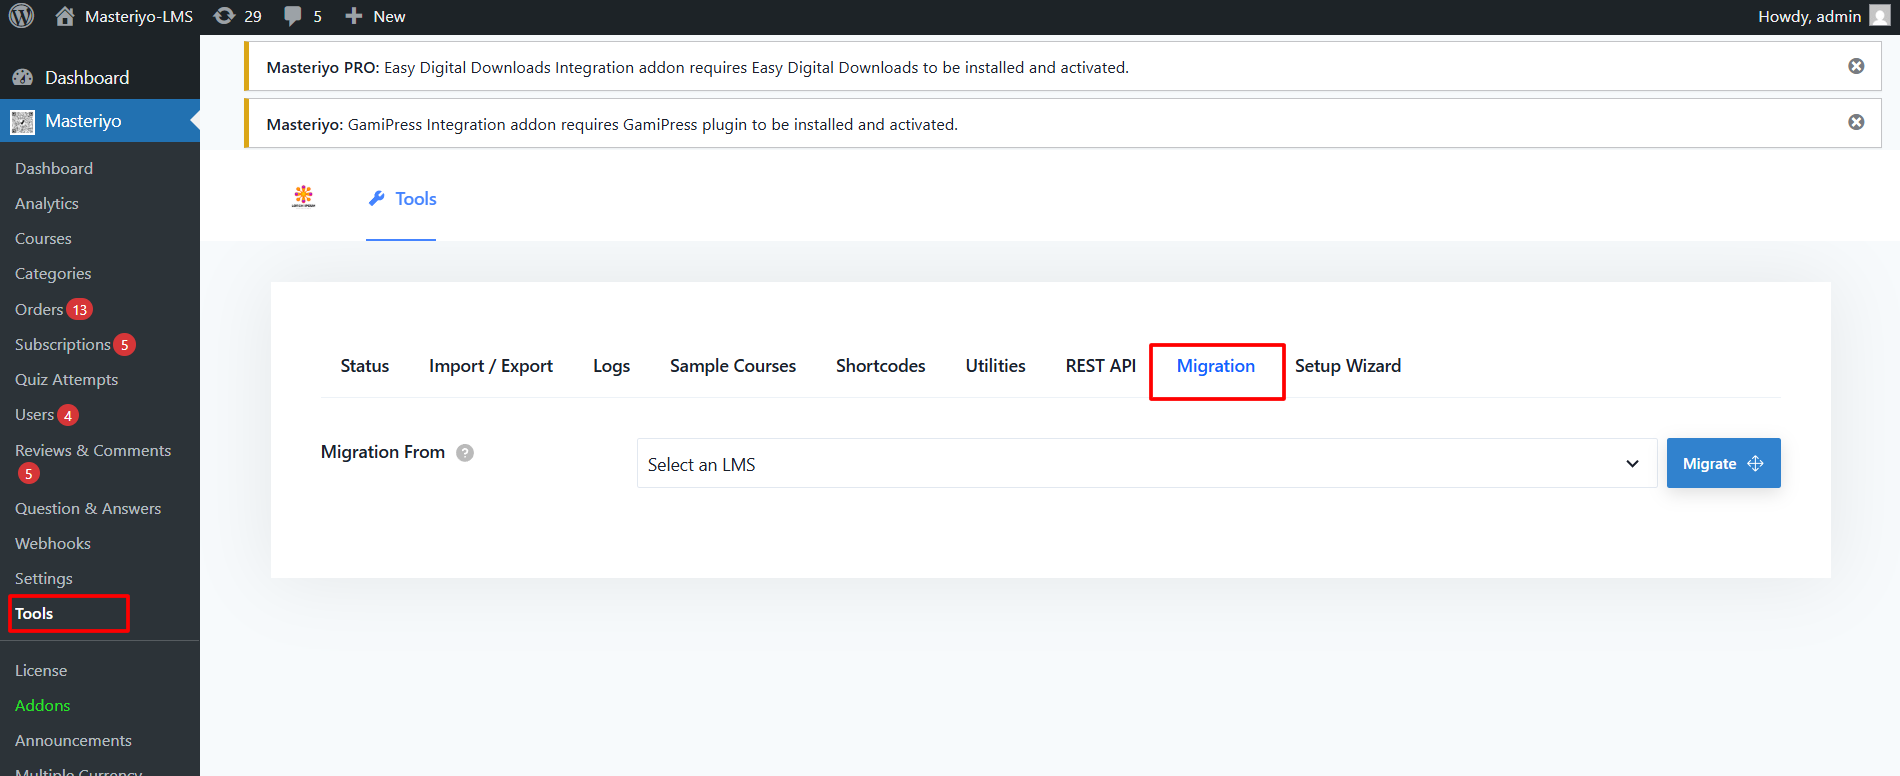
Task: View the 5 pending comments
Action: click(x=303, y=16)
